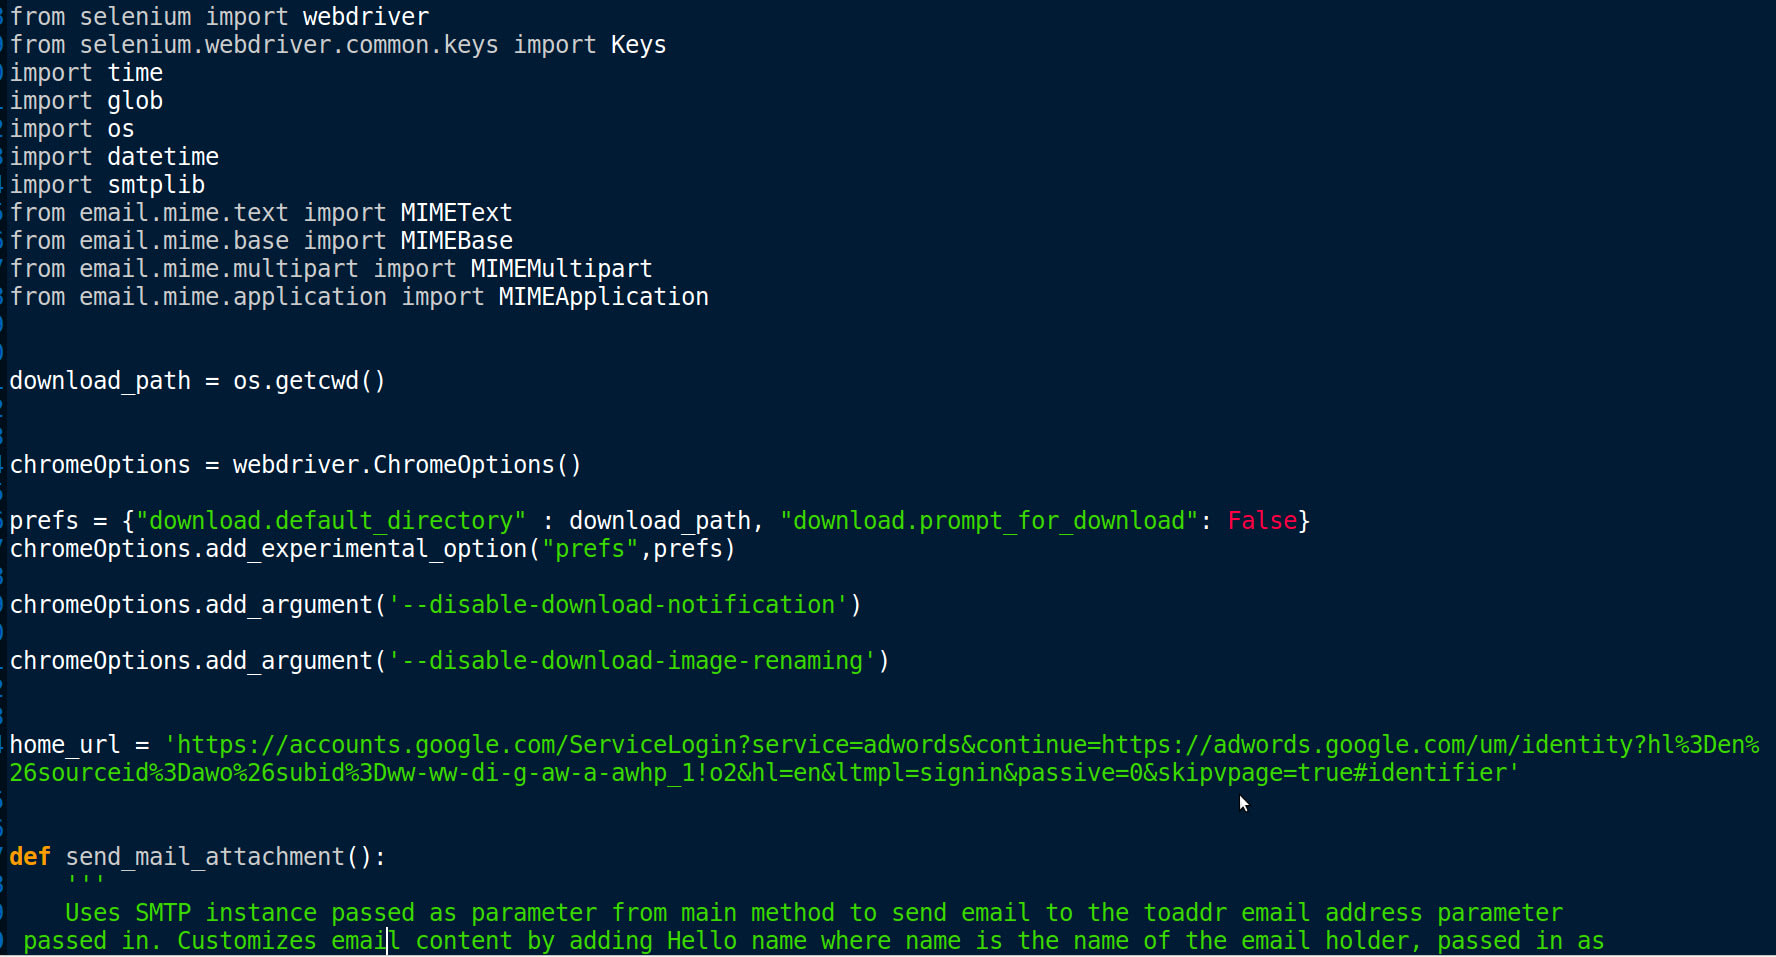Image resolution: width=1776 pixels, height=957 pixels.
Task: Click 'toaddr' in the docstring
Action: [x=1185, y=913]
